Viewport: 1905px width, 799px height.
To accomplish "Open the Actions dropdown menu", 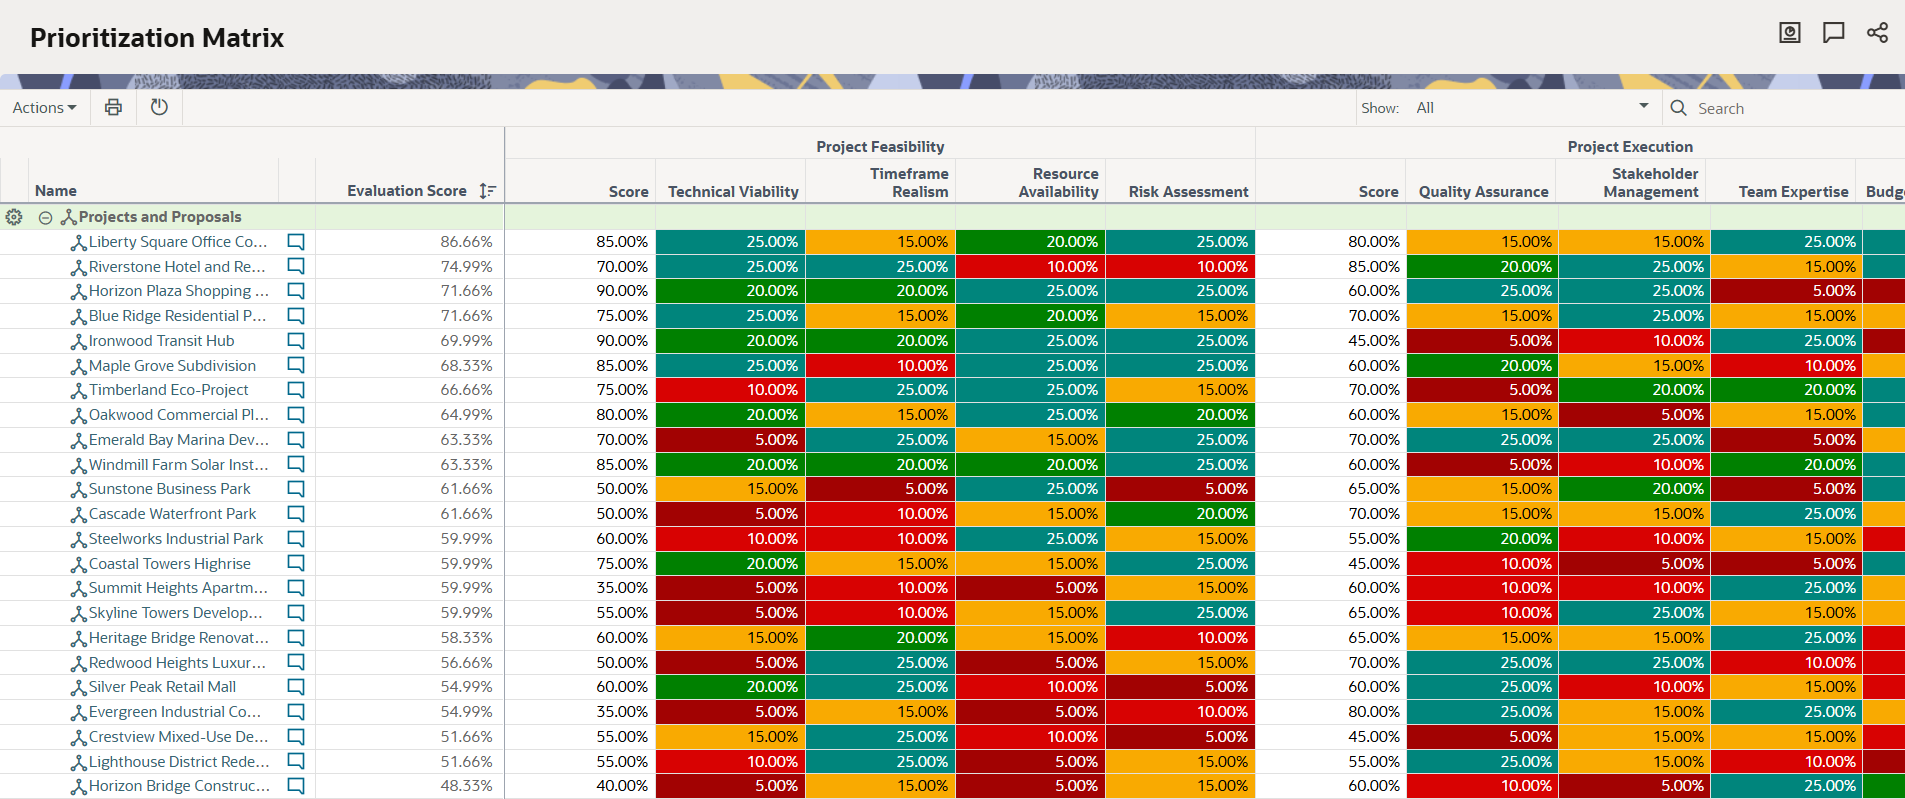I will point(44,108).
